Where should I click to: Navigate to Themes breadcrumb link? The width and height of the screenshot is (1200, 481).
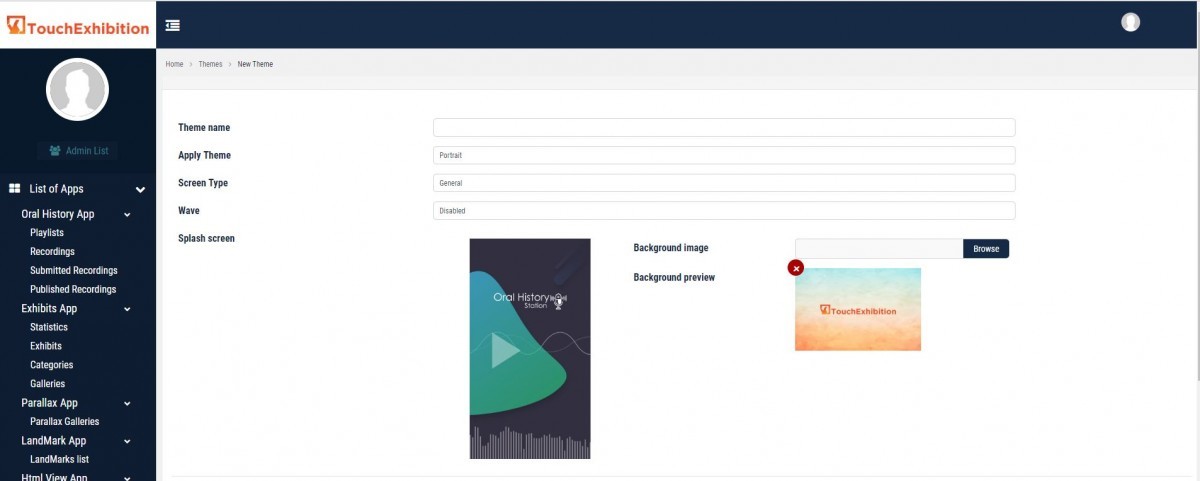(210, 64)
